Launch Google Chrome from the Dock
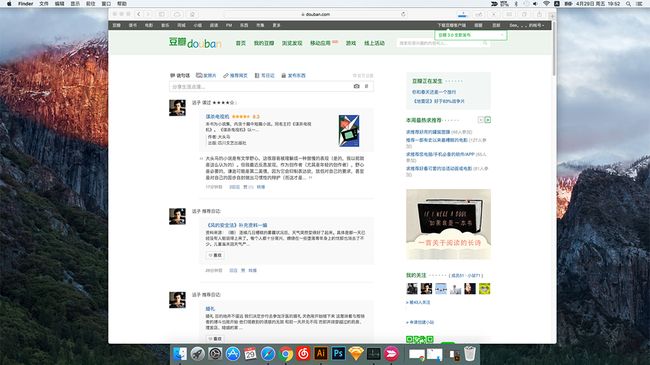The height and width of the screenshot is (365, 650). tap(286, 354)
